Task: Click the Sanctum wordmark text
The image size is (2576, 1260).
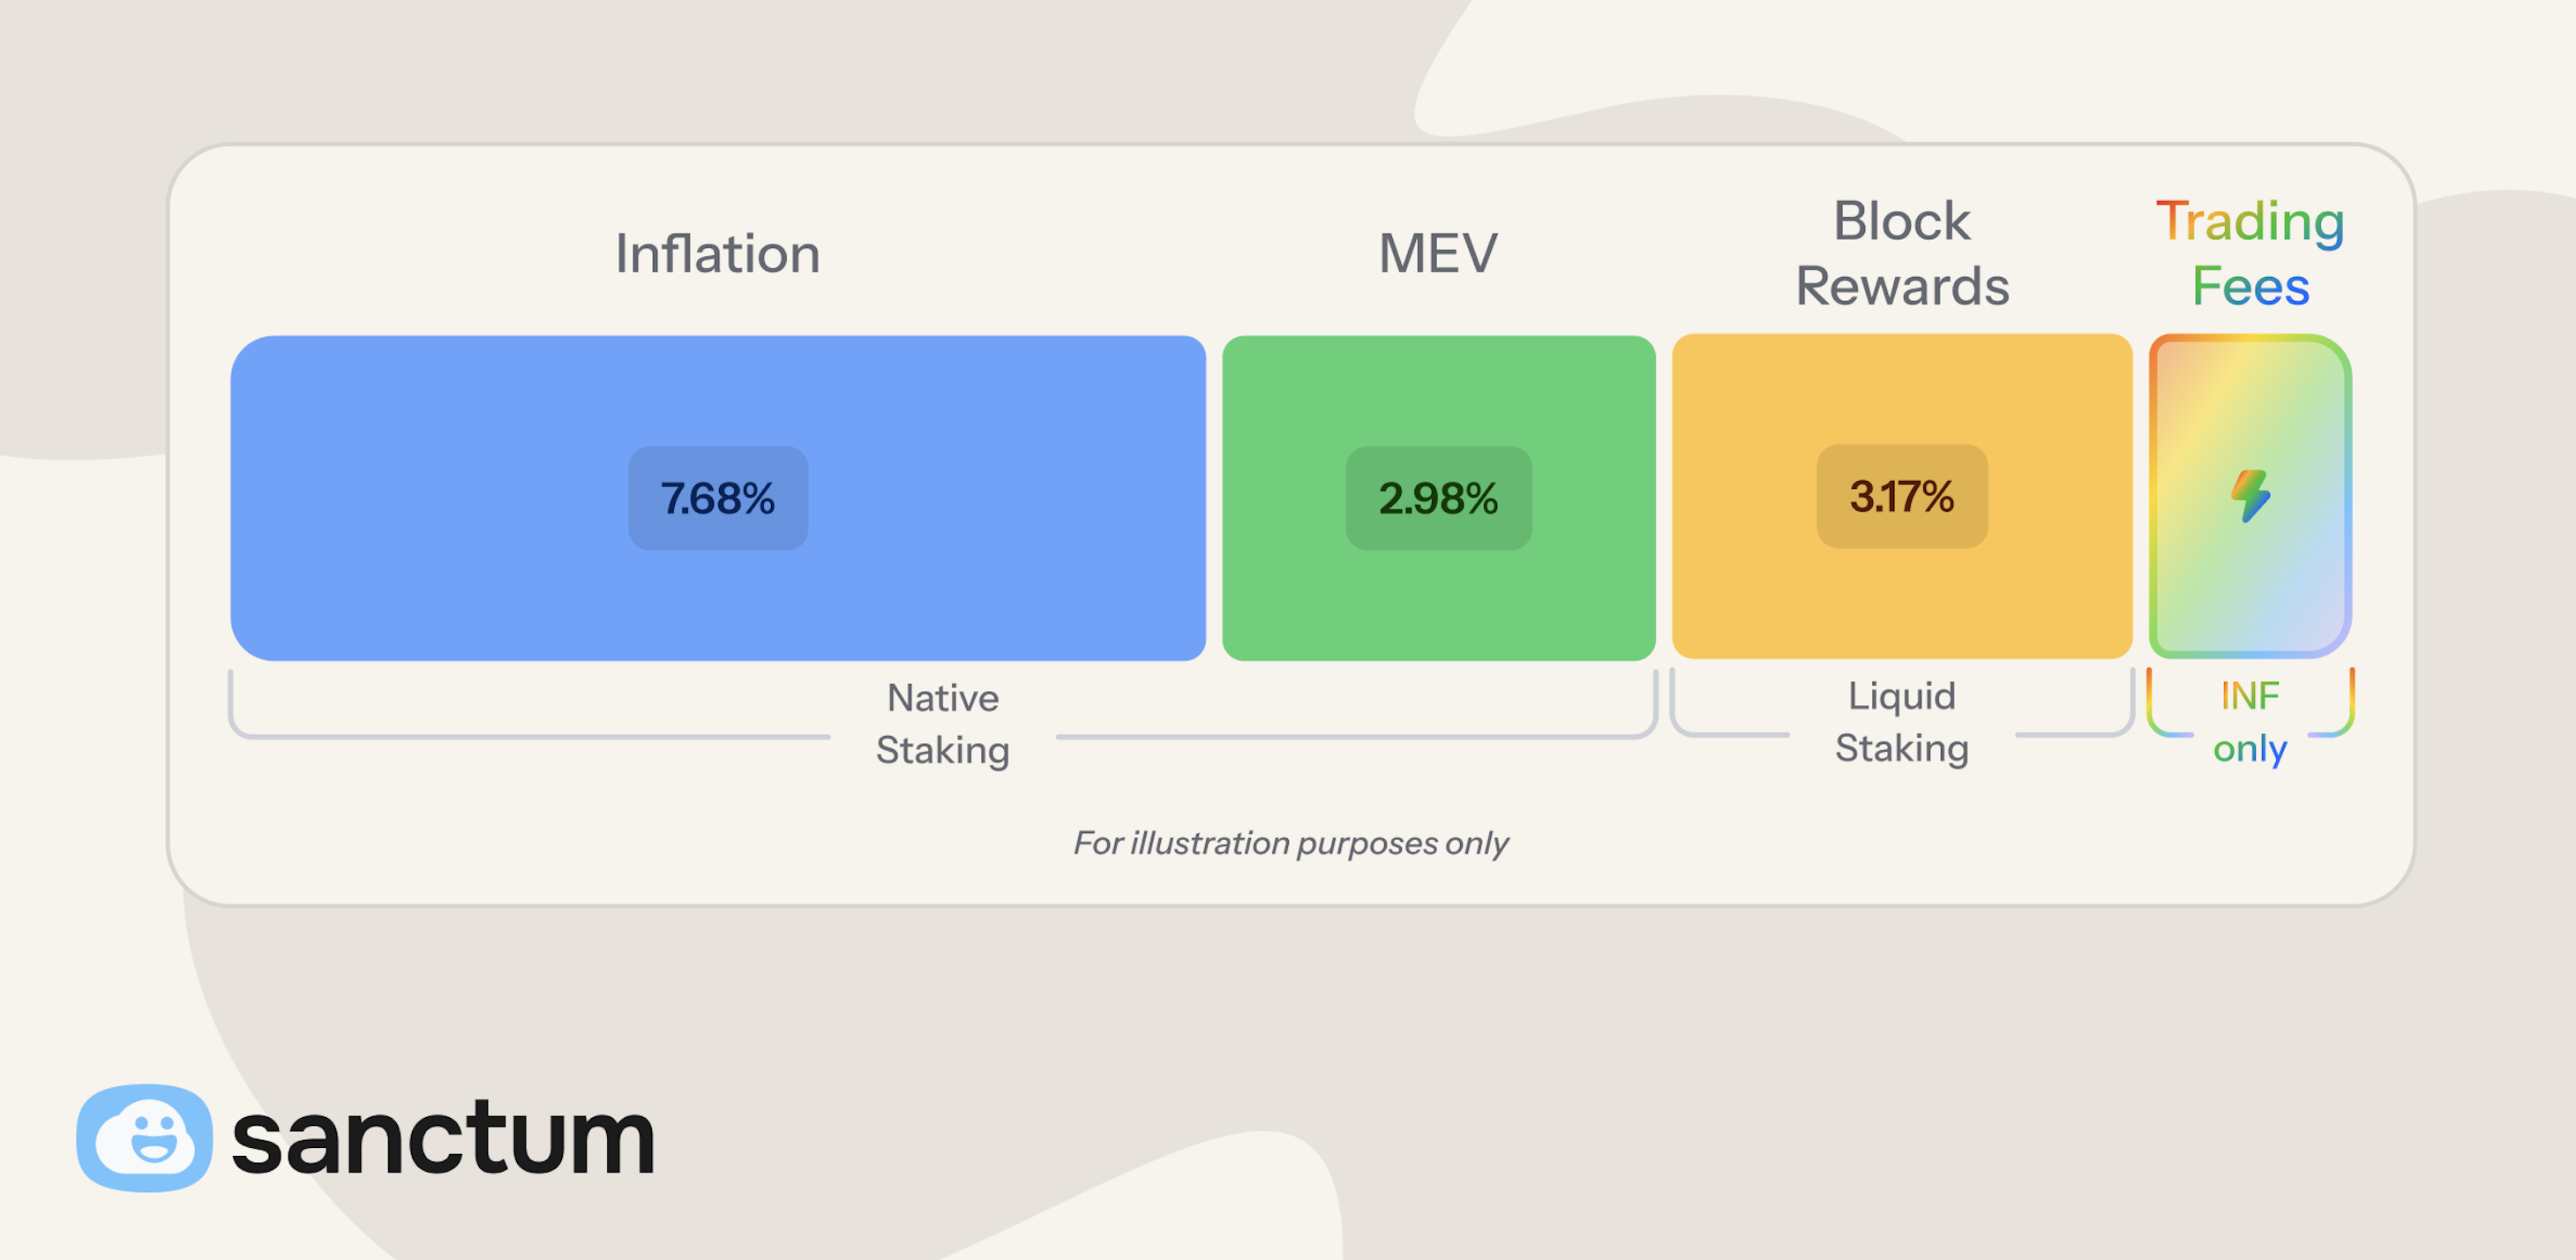Action: [x=443, y=1138]
